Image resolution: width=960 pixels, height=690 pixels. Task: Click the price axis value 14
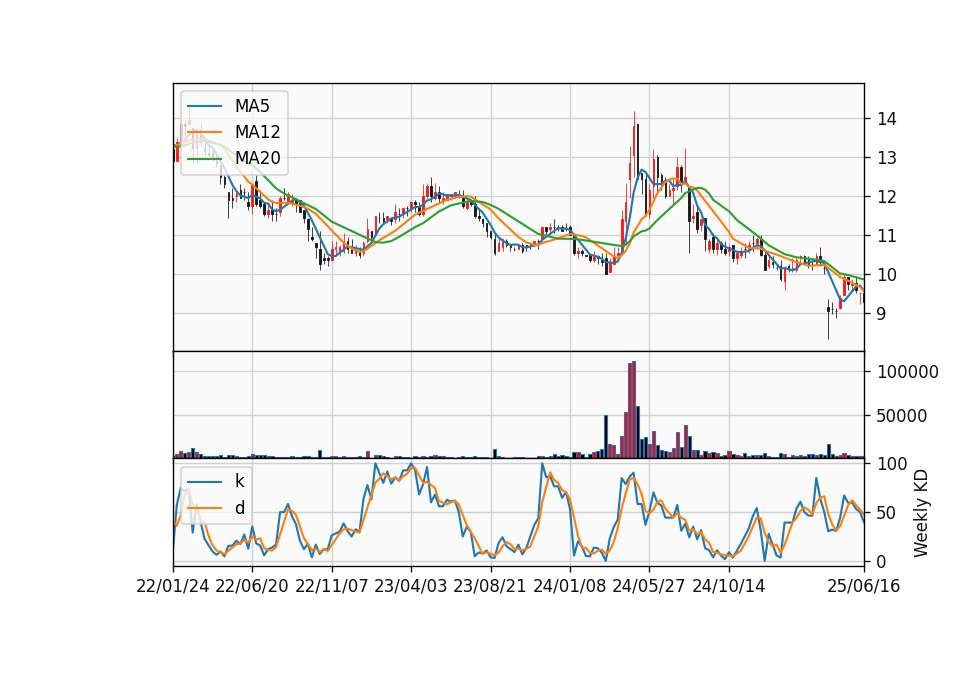tap(887, 119)
